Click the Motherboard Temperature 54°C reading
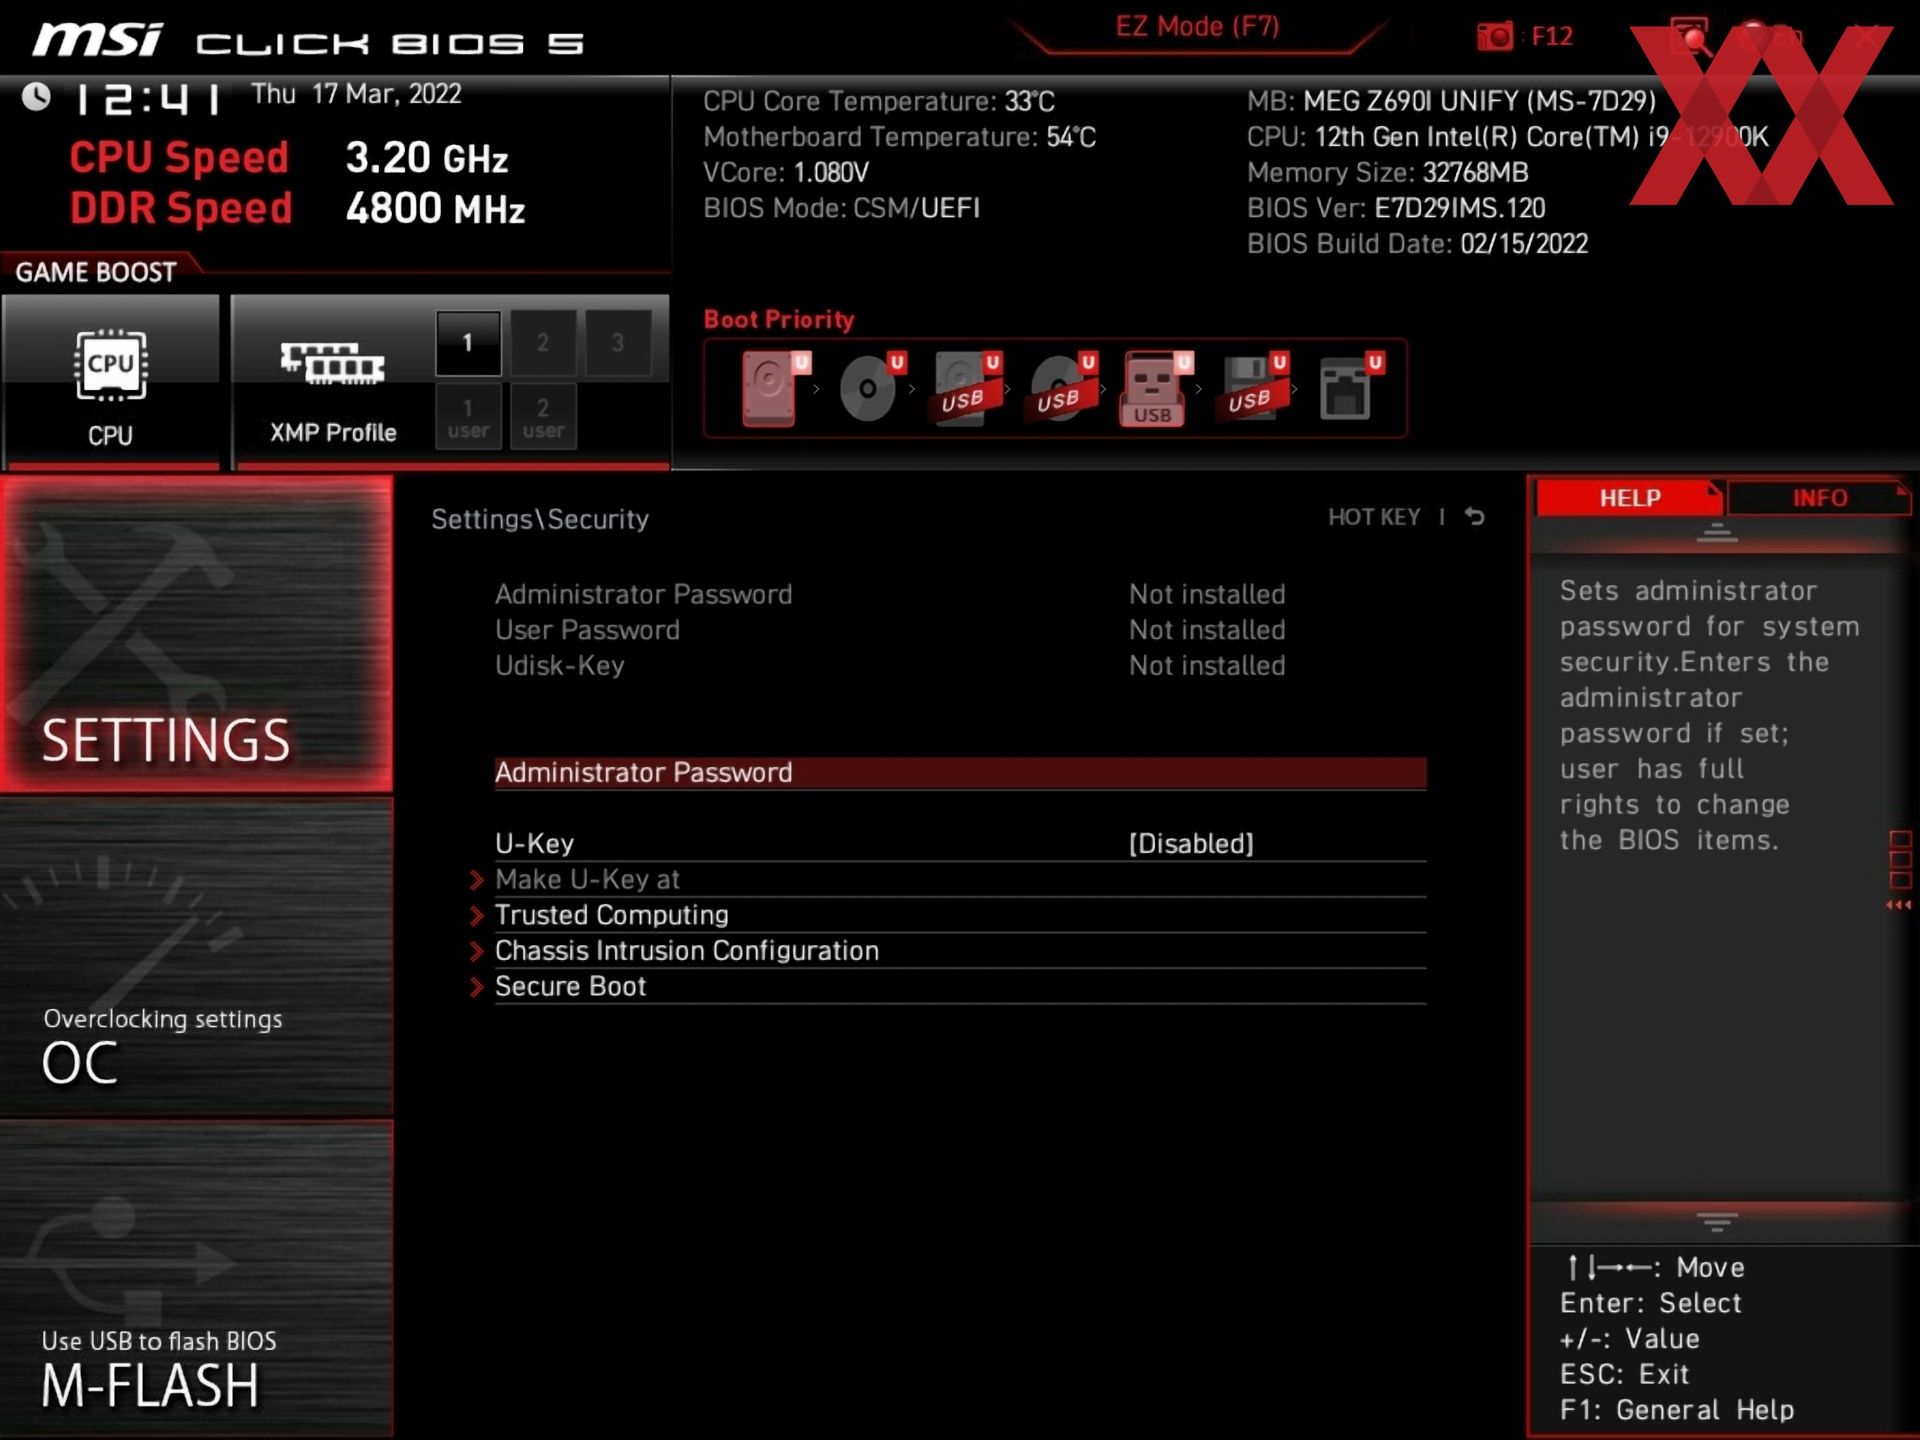Screen dimensions: 1920x1440 point(899,137)
